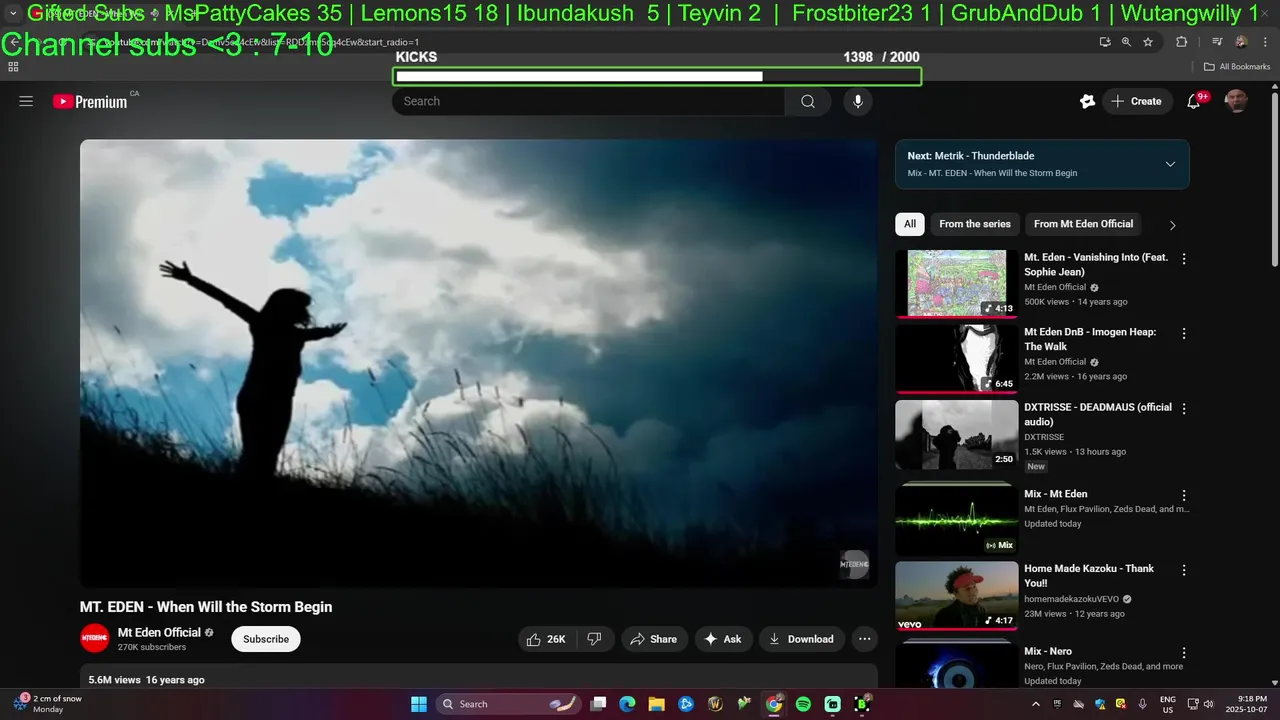Open Microsoft Edge from the taskbar
Viewport: 1280px width, 720px height.
tap(627, 704)
